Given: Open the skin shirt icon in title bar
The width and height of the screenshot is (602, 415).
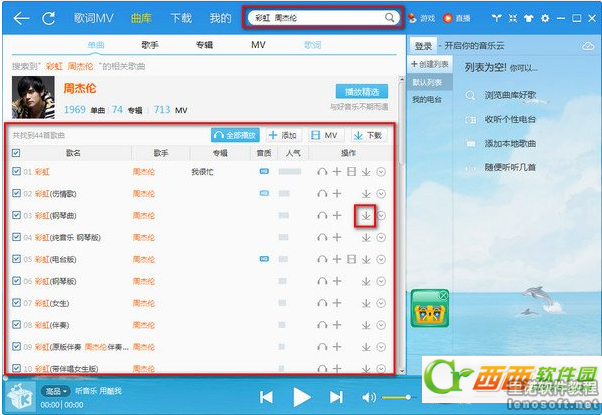Looking at the screenshot, I should pyautogui.click(x=529, y=18).
